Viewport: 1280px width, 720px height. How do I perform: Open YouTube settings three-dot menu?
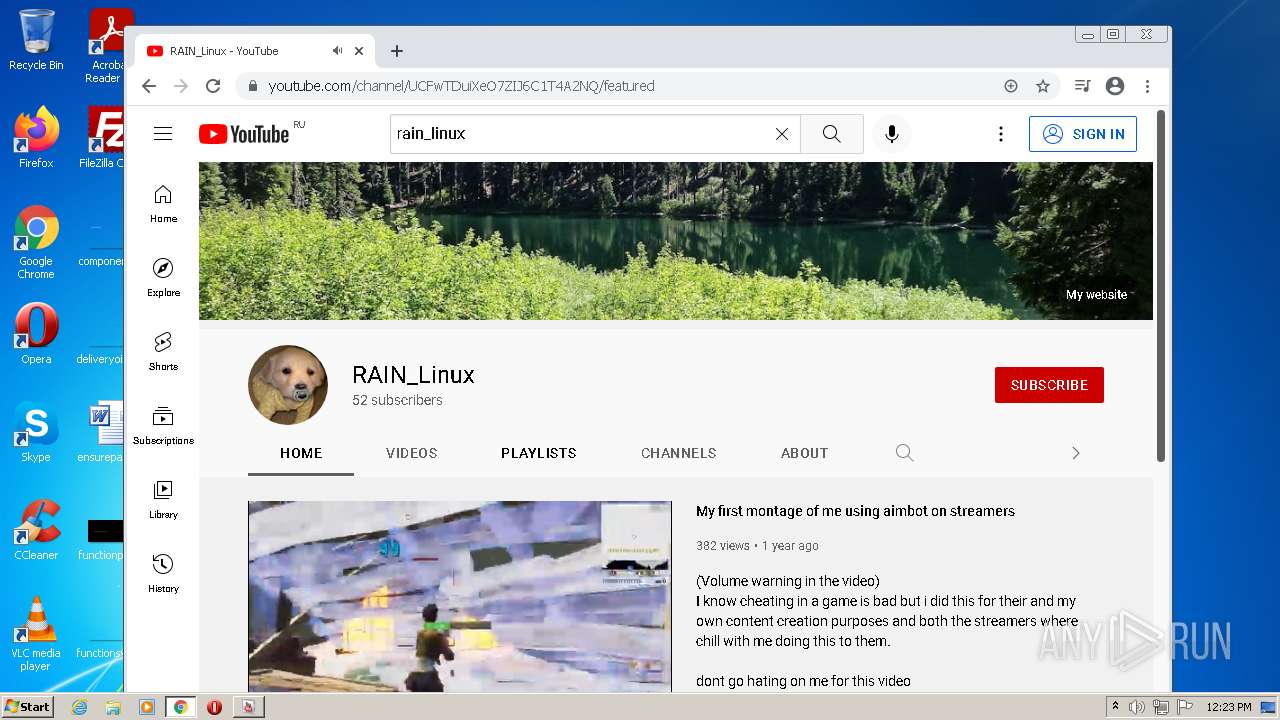(x=1000, y=134)
